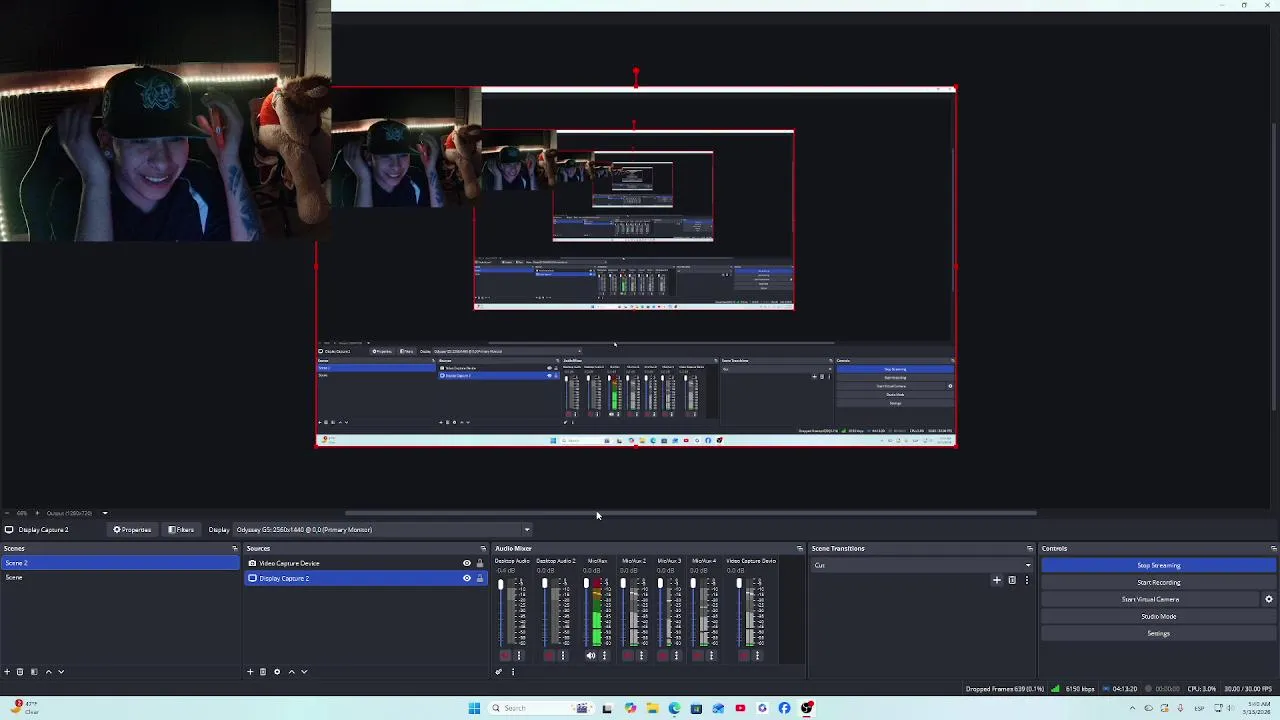Open the Cut transition dropdown
Screen dimensions: 1280x720
pos(922,565)
